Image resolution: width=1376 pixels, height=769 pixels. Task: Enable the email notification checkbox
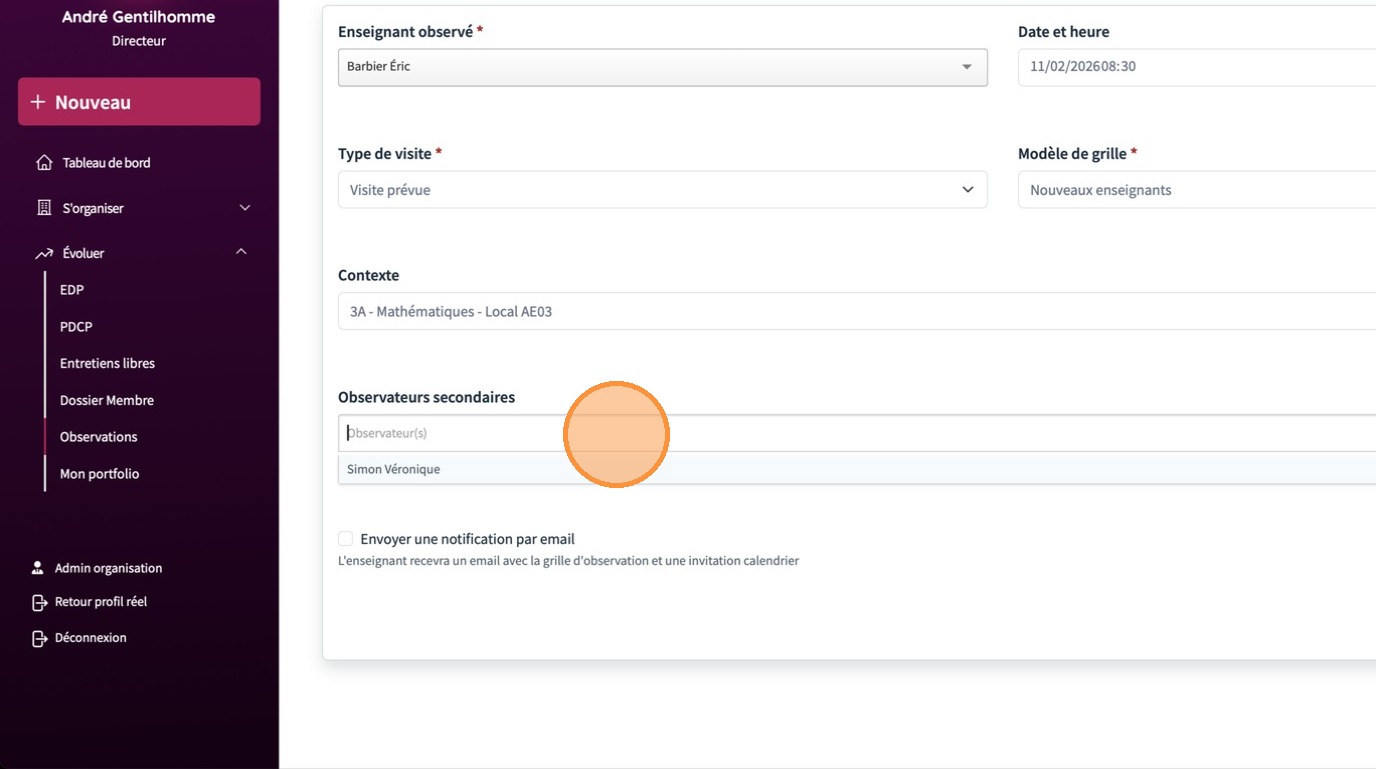click(346, 539)
